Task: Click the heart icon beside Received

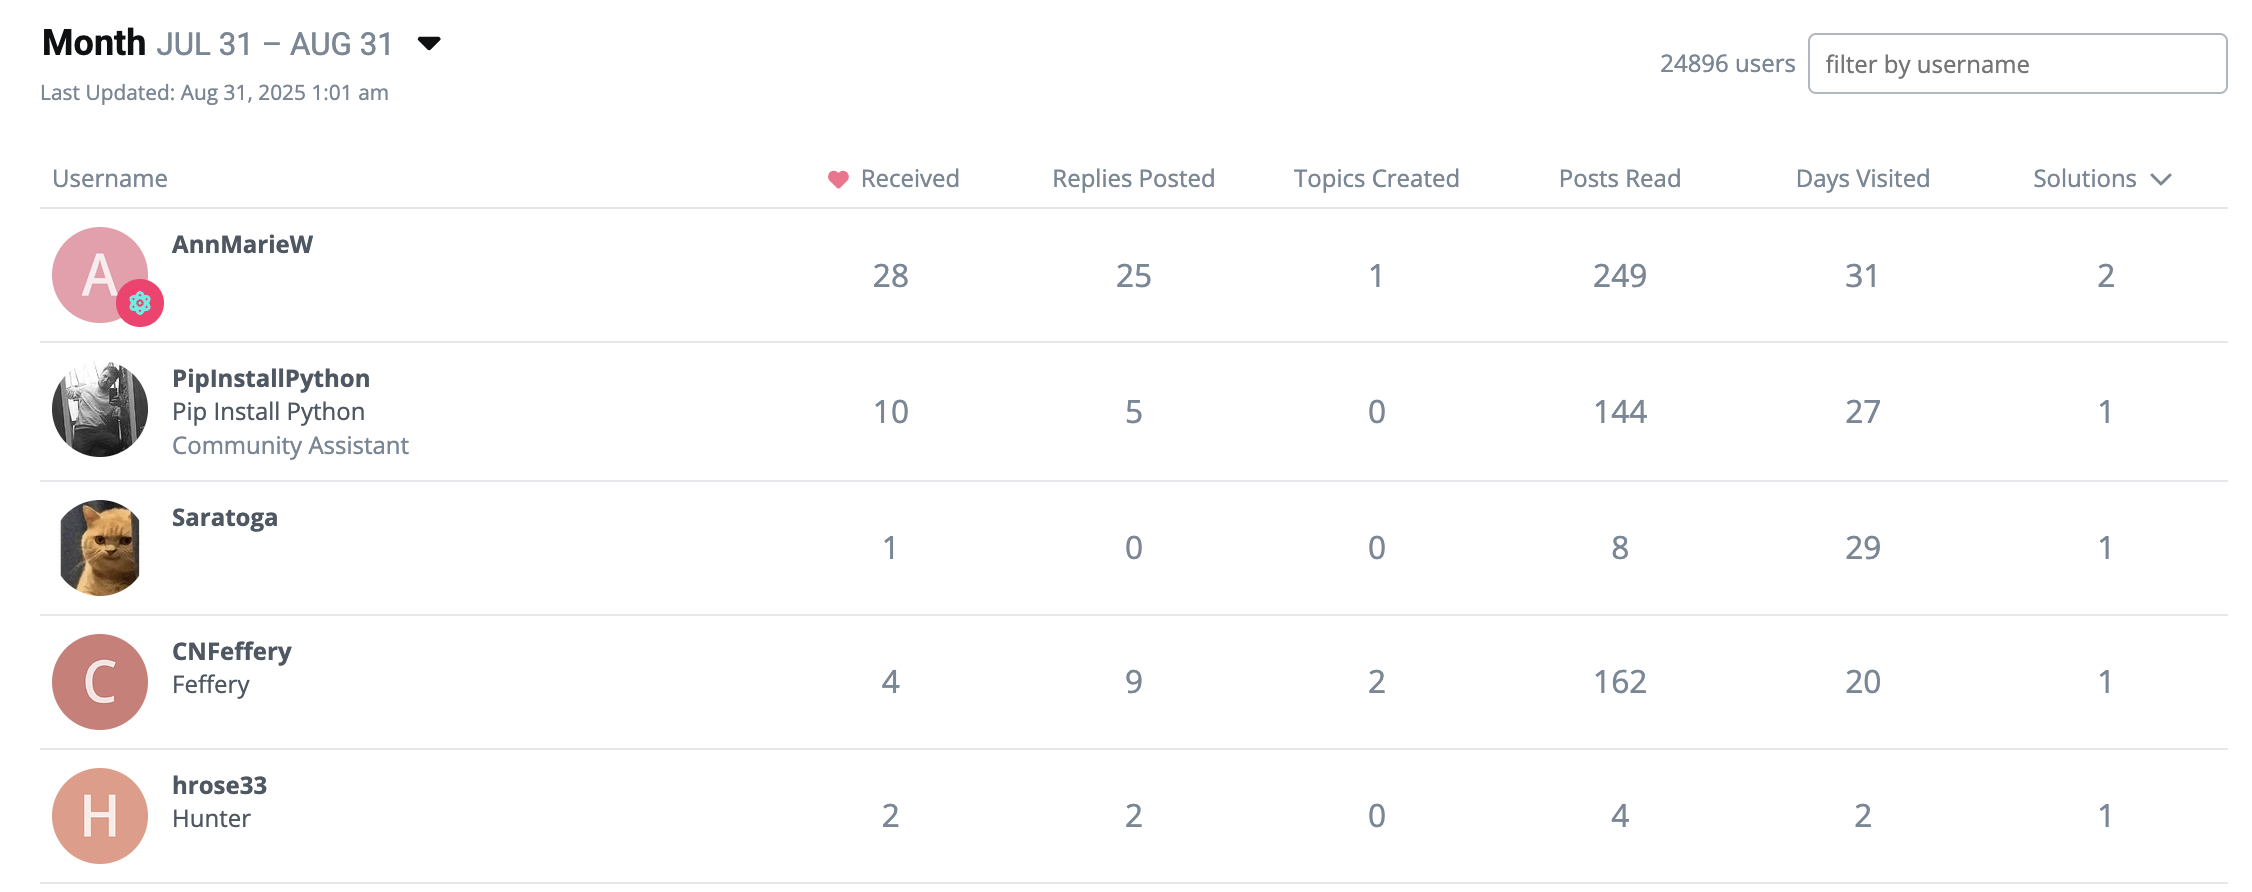Action: [x=838, y=179]
